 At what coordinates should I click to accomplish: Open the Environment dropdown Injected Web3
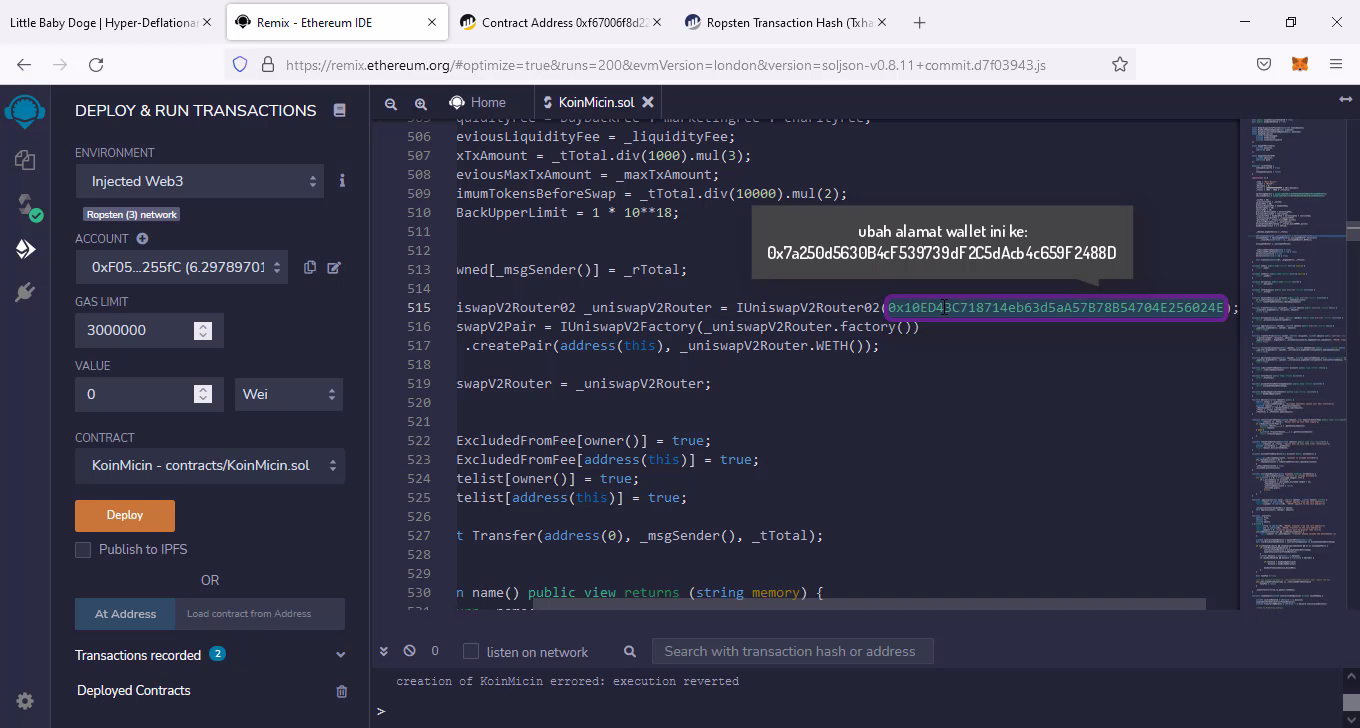200,181
